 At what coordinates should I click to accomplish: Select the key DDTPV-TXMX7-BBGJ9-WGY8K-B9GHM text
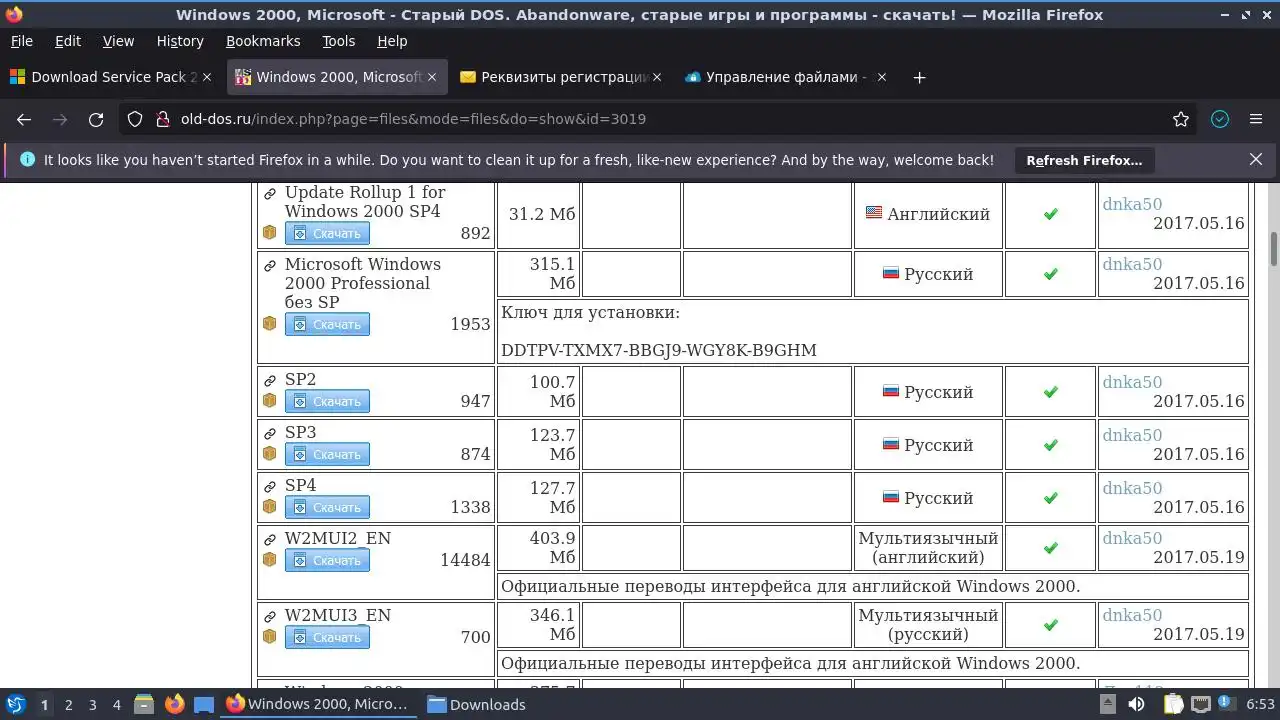(659, 350)
